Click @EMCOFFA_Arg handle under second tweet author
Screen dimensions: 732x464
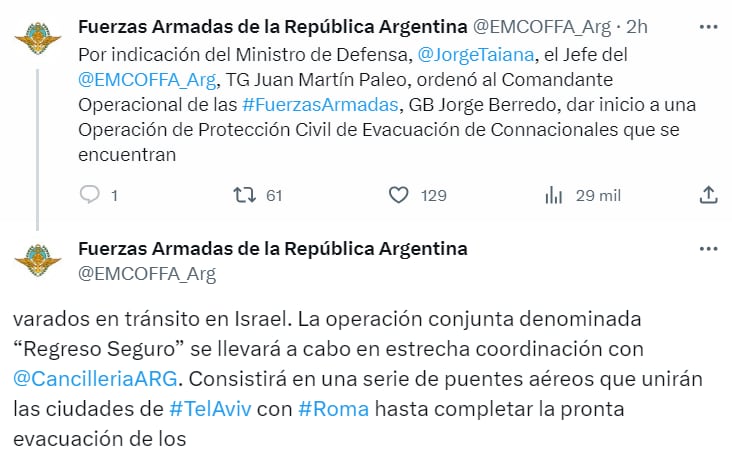146,273
